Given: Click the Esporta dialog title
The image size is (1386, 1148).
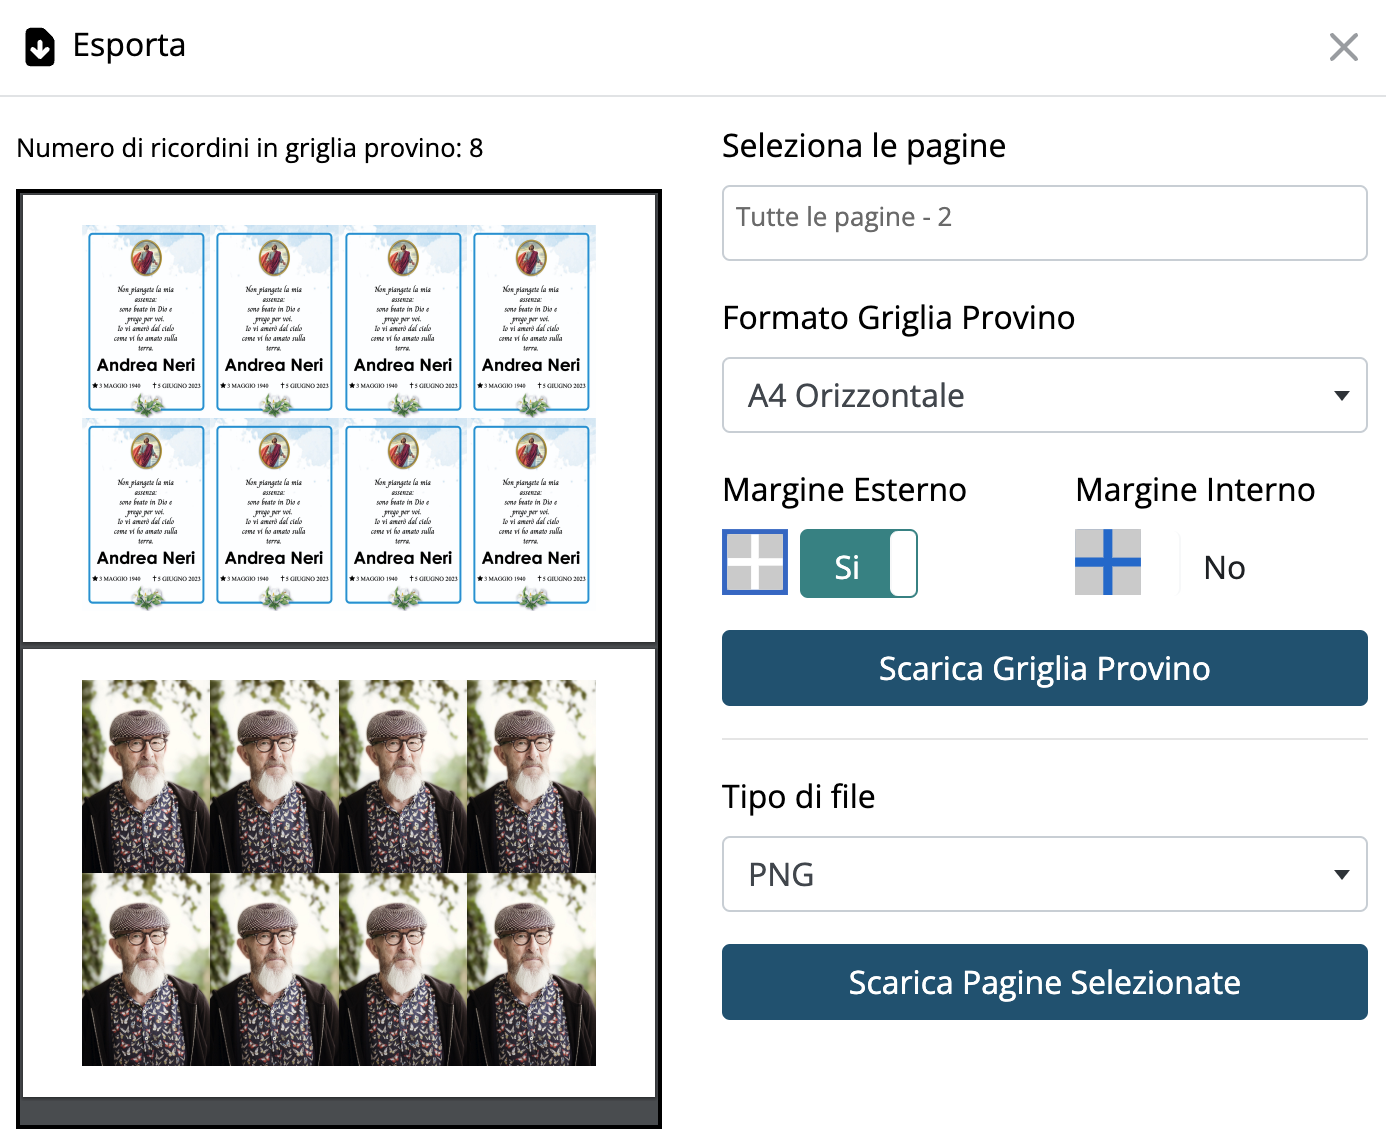Looking at the screenshot, I should pos(129,45).
